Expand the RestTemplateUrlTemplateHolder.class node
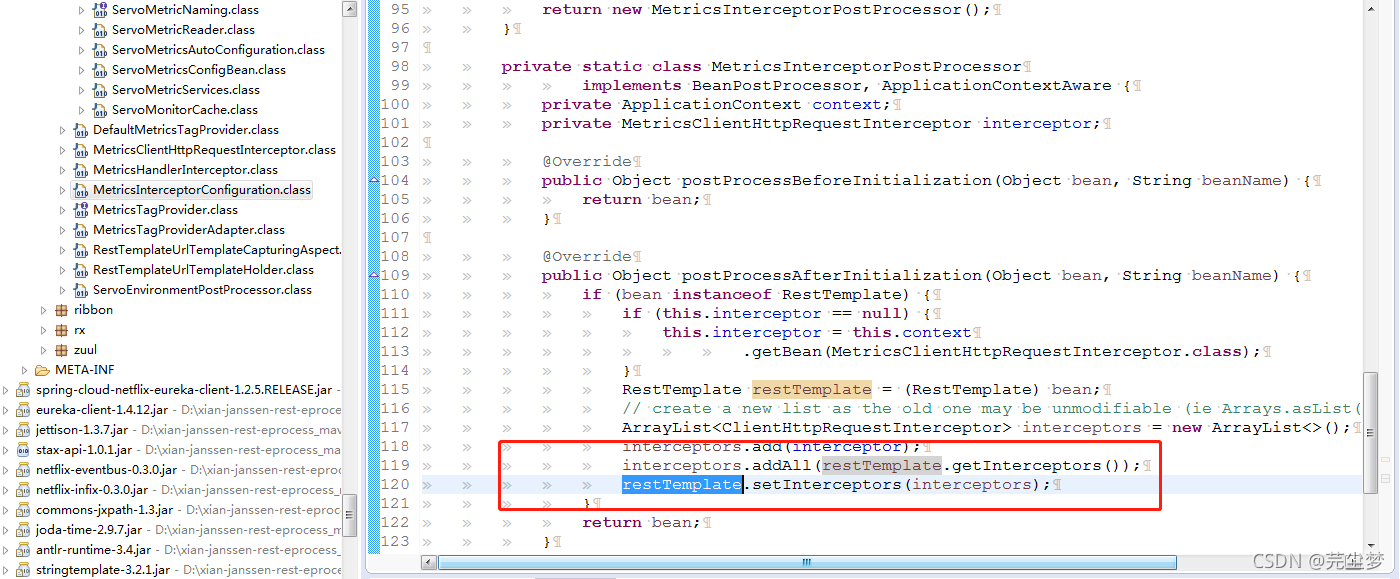Screen dimensions: 1400x579 point(63,270)
